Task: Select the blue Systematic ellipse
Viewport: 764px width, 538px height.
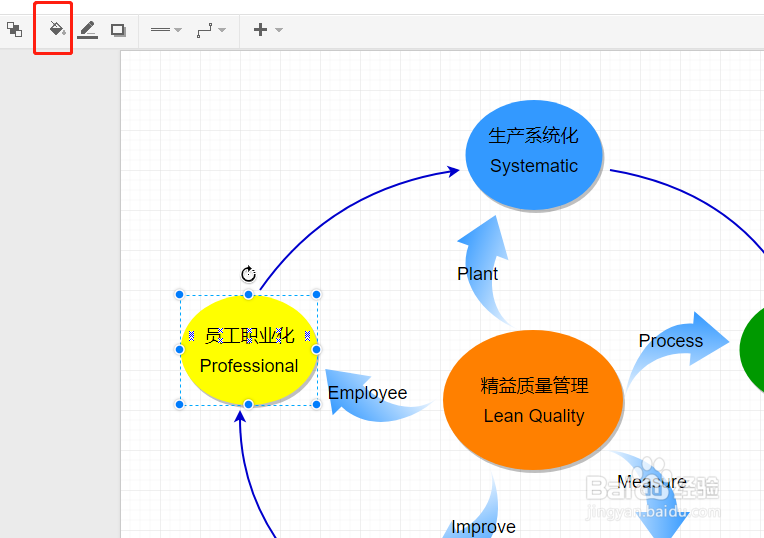Action: 534,155
